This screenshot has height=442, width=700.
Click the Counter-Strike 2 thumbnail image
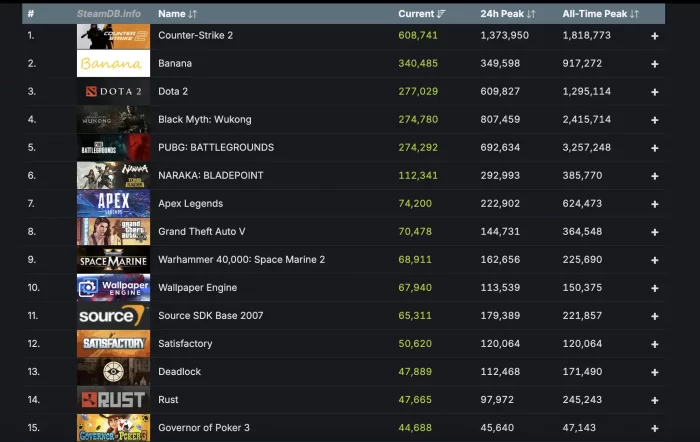pos(113,35)
